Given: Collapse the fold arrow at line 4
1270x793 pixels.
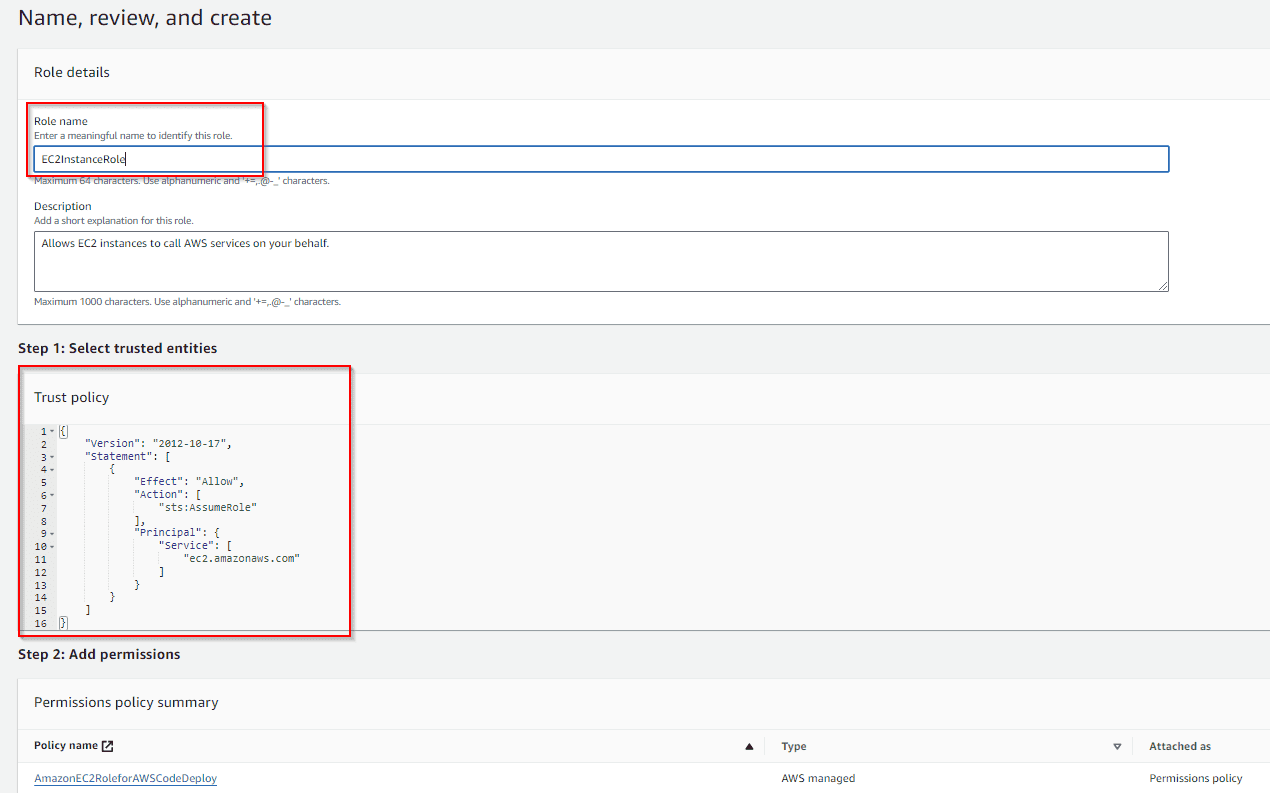Looking at the screenshot, I should 51,469.
